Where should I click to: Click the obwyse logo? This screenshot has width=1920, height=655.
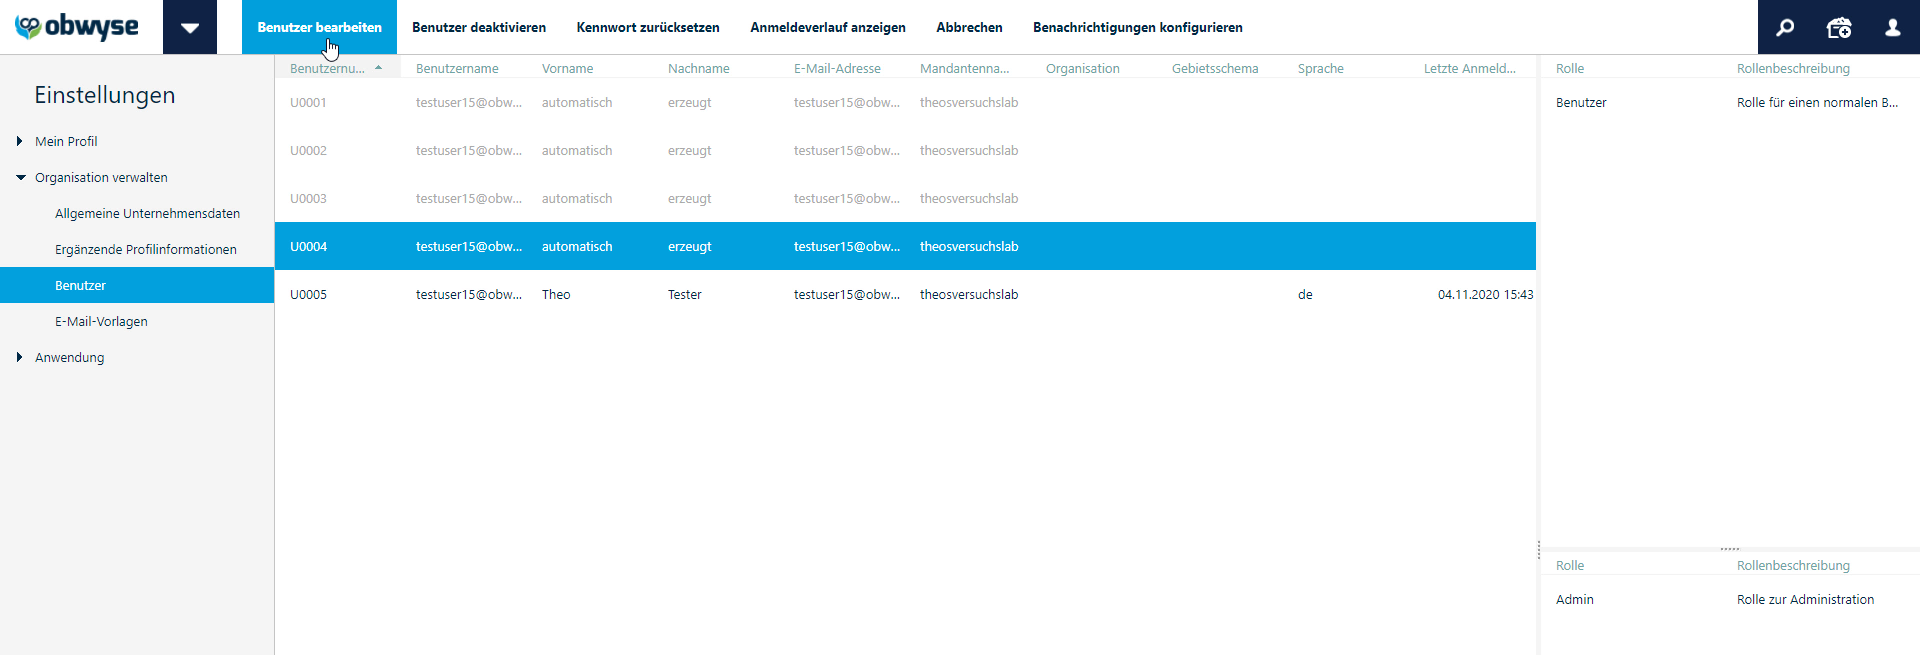[x=77, y=27]
